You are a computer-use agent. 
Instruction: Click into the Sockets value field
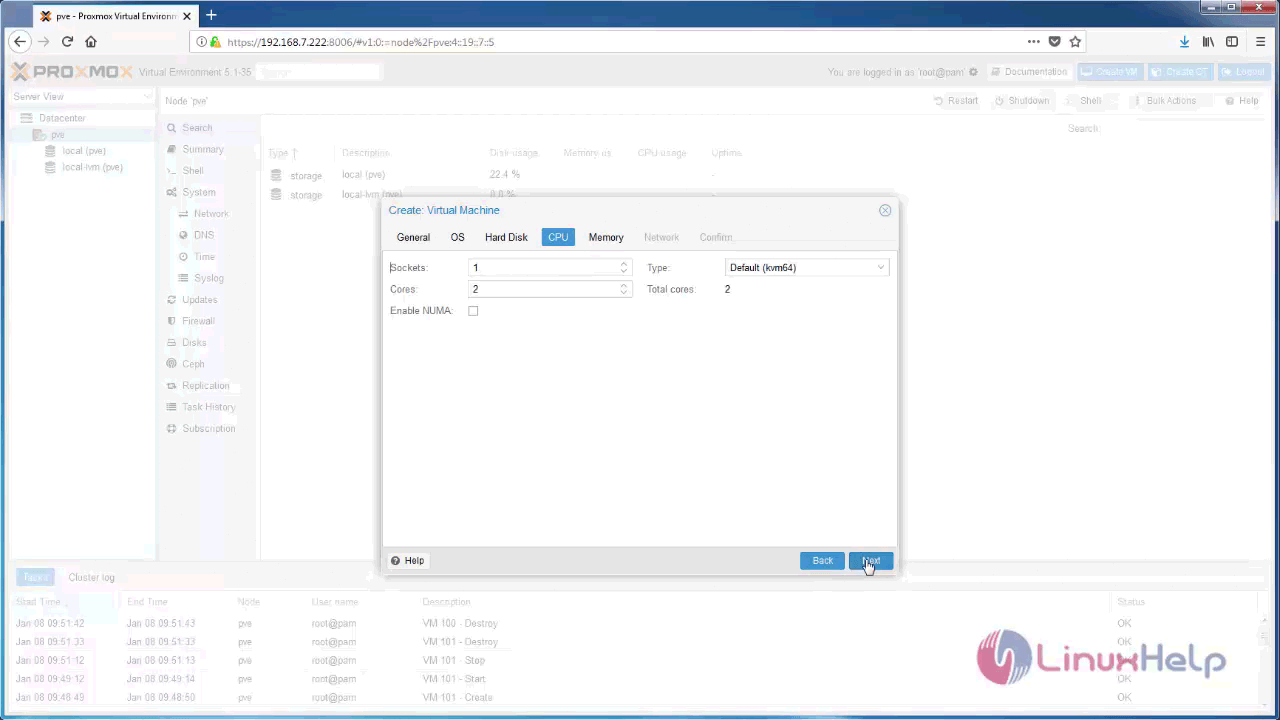pos(543,268)
